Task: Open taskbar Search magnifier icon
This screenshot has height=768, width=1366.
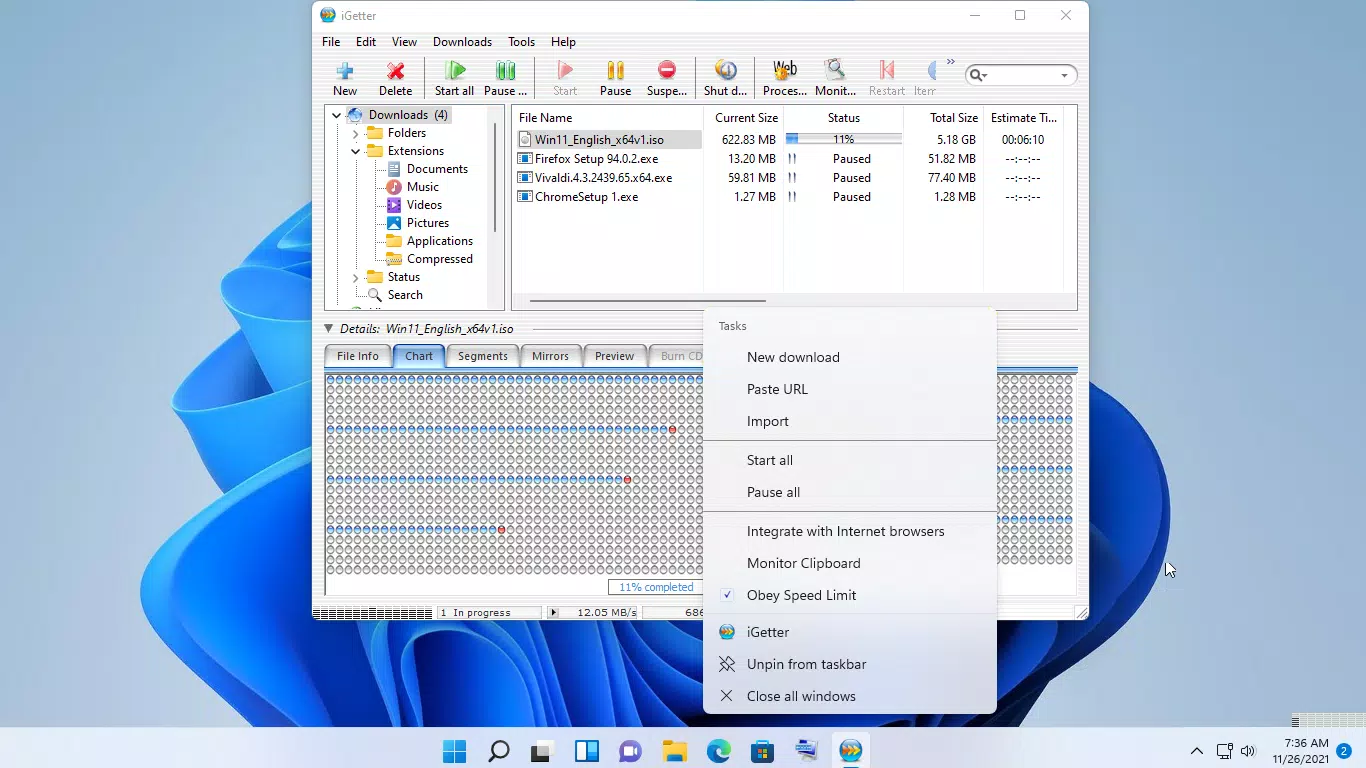Action: (498, 751)
